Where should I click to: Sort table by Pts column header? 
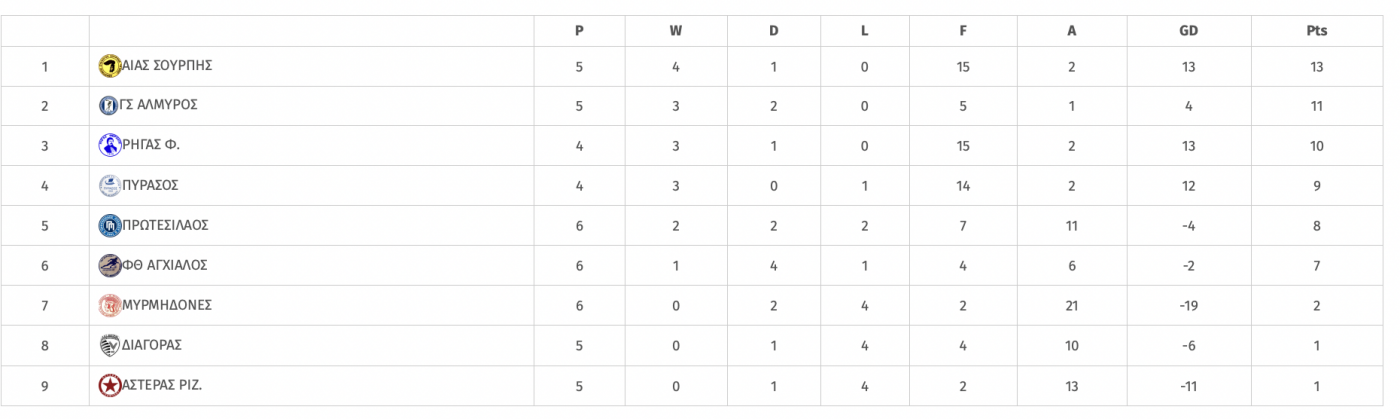click(1317, 31)
